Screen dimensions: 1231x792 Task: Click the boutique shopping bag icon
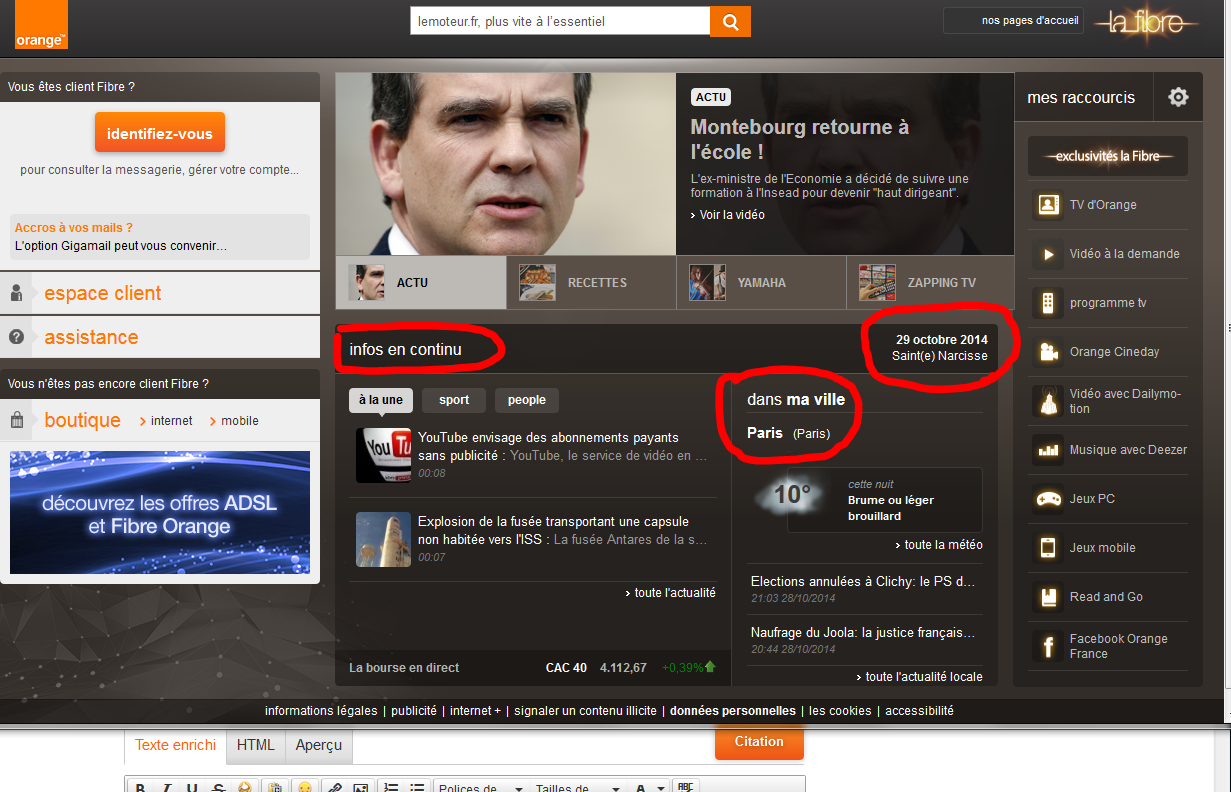coord(17,420)
